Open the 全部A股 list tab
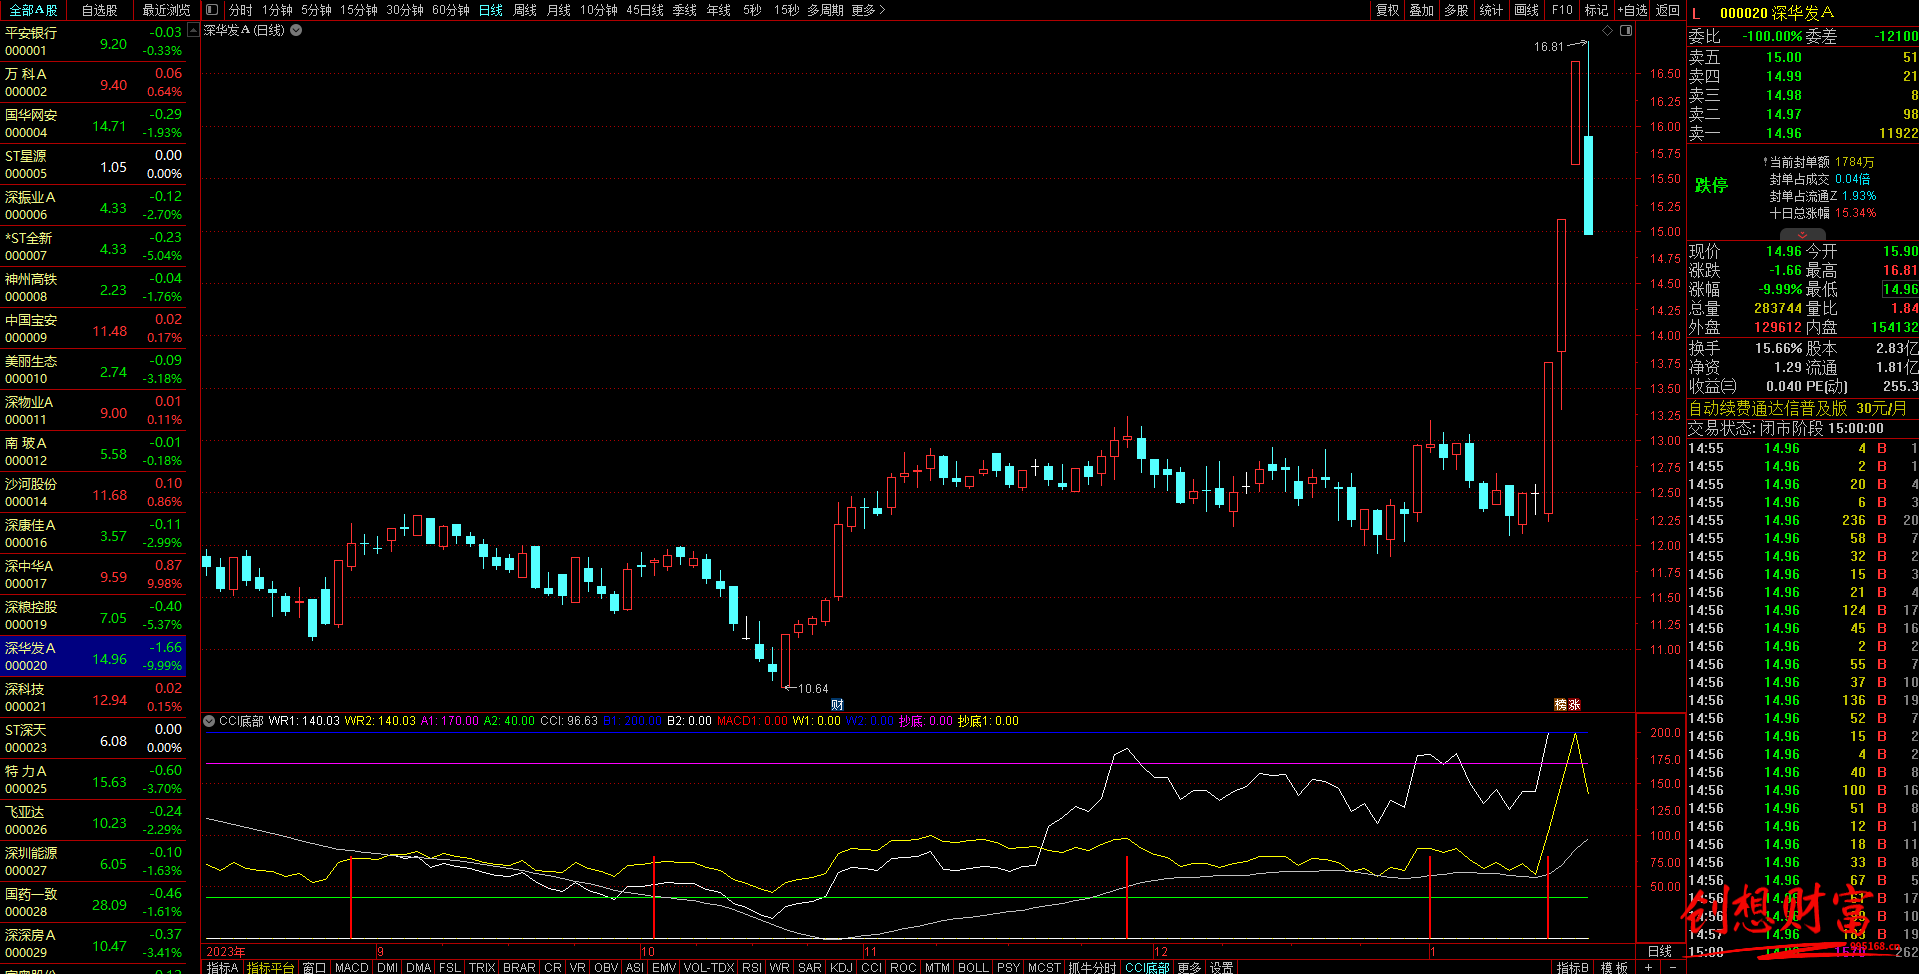Viewport: 1919px width, 974px height. coord(33,10)
